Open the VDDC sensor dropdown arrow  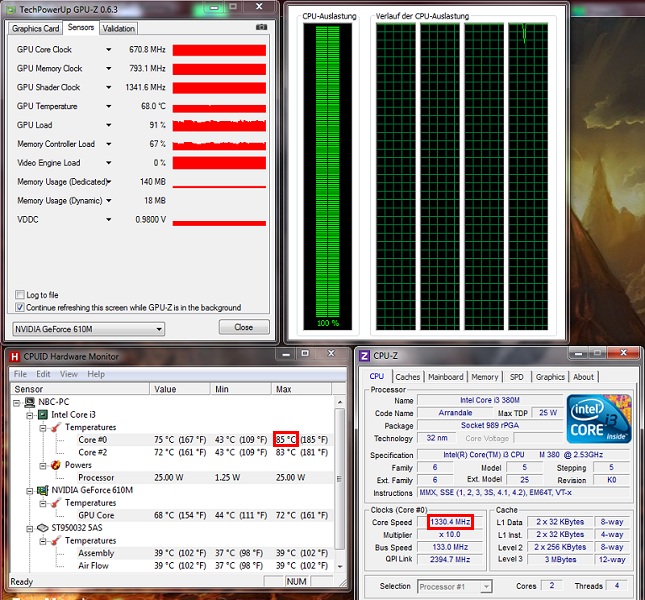click(x=109, y=220)
